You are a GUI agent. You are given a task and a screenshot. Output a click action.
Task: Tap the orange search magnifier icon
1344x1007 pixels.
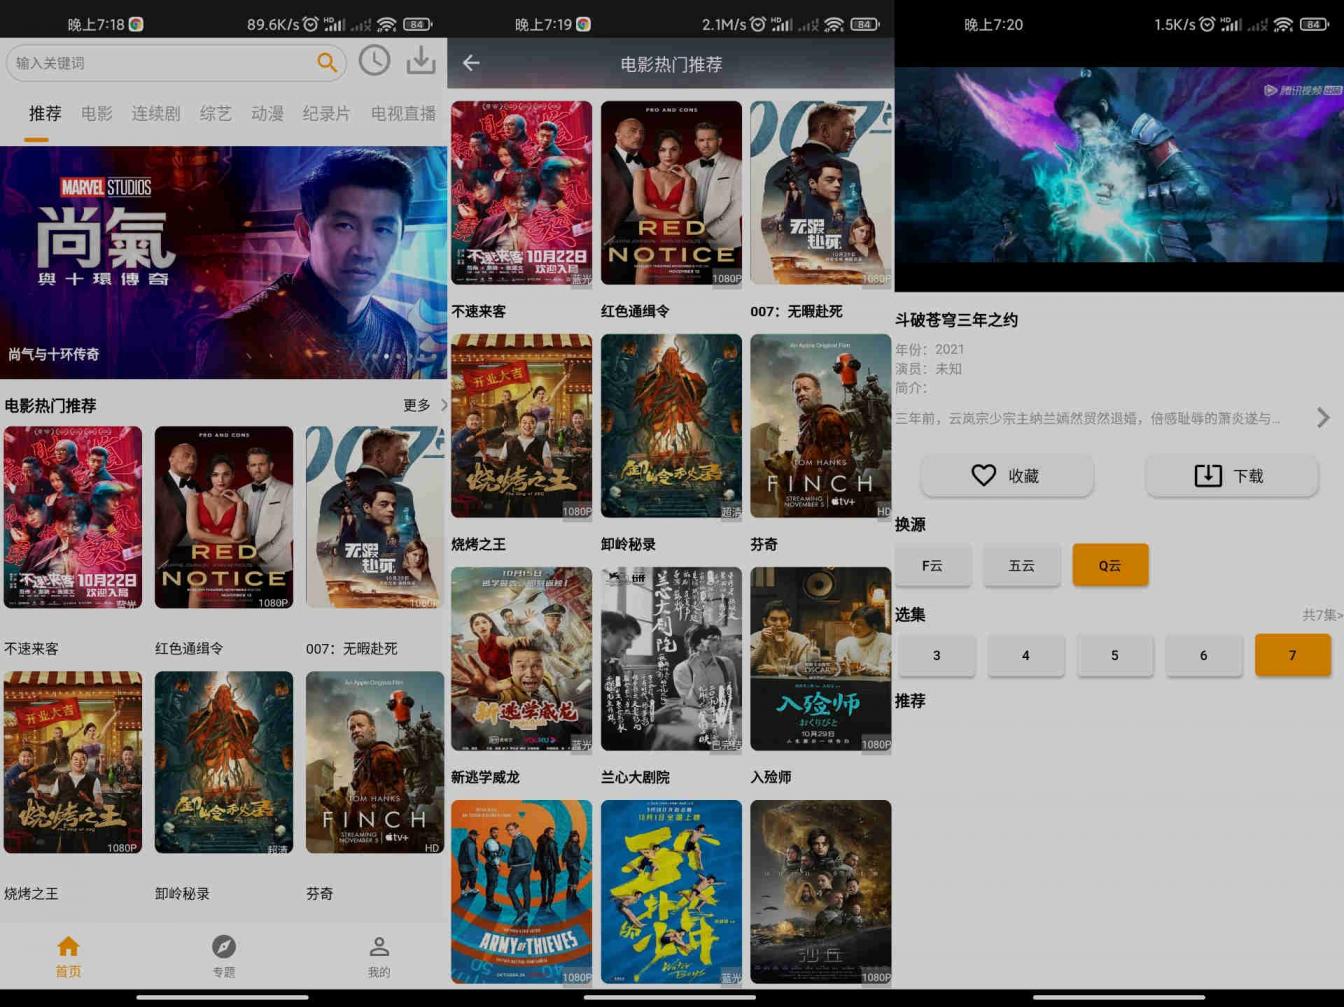(327, 62)
